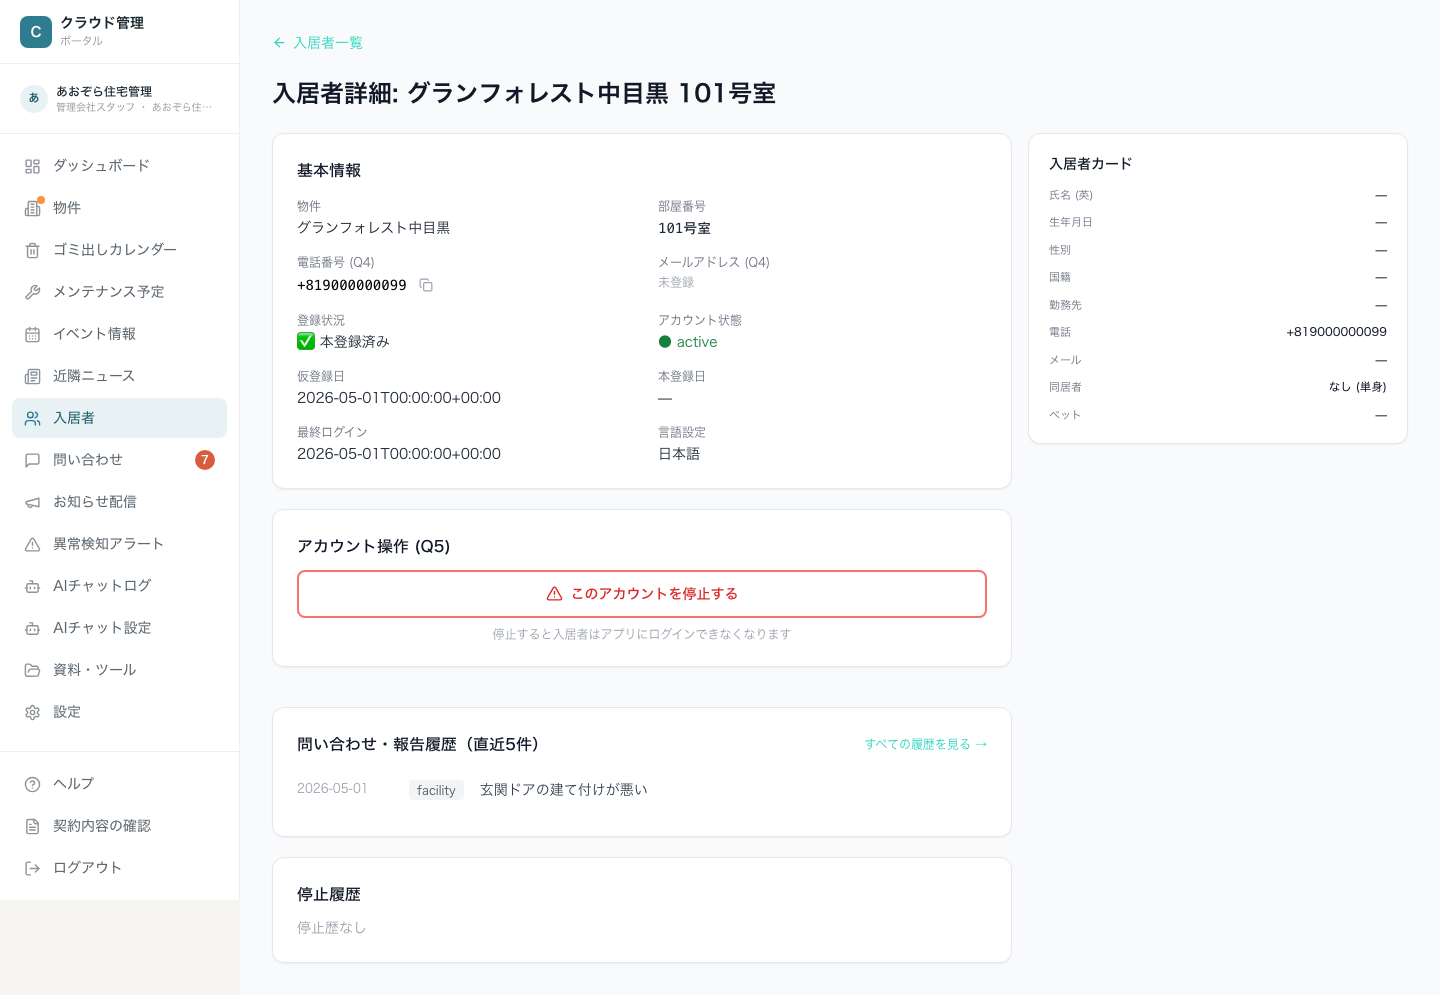Select メンテナンス予定 in the sidebar
This screenshot has height=995, width=1440.
click(x=120, y=292)
